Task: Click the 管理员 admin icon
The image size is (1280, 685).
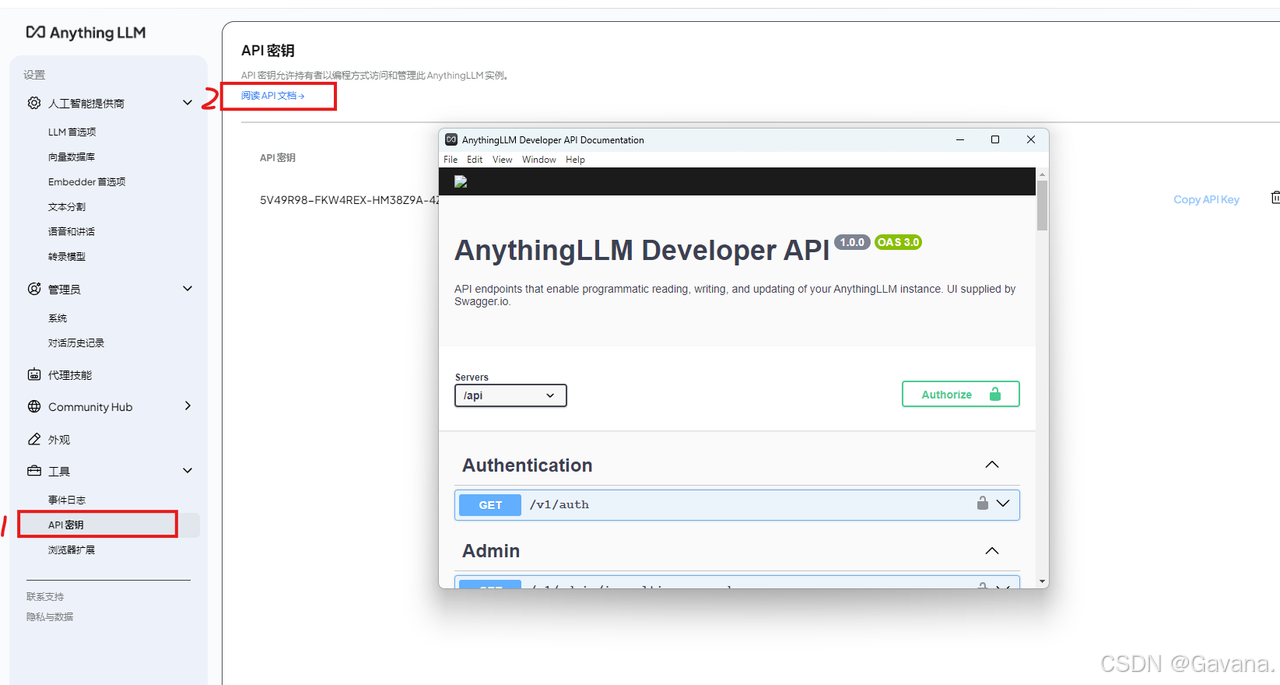Action: [x=34, y=289]
